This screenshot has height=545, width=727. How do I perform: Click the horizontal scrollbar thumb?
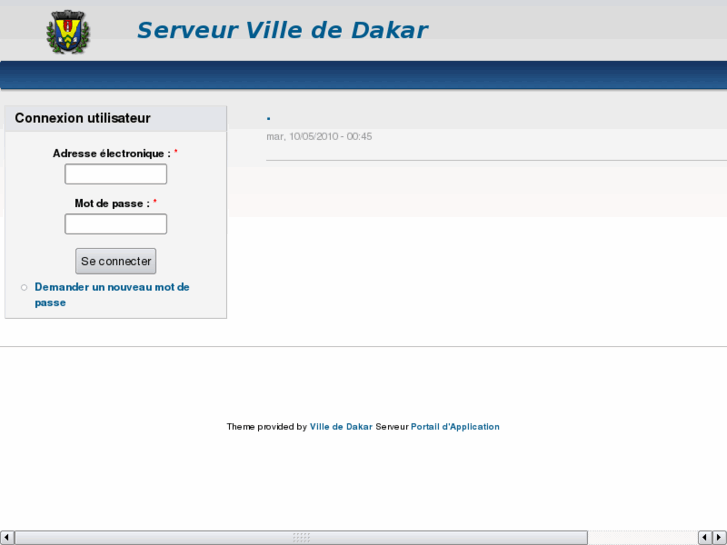[x=301, y=538]
